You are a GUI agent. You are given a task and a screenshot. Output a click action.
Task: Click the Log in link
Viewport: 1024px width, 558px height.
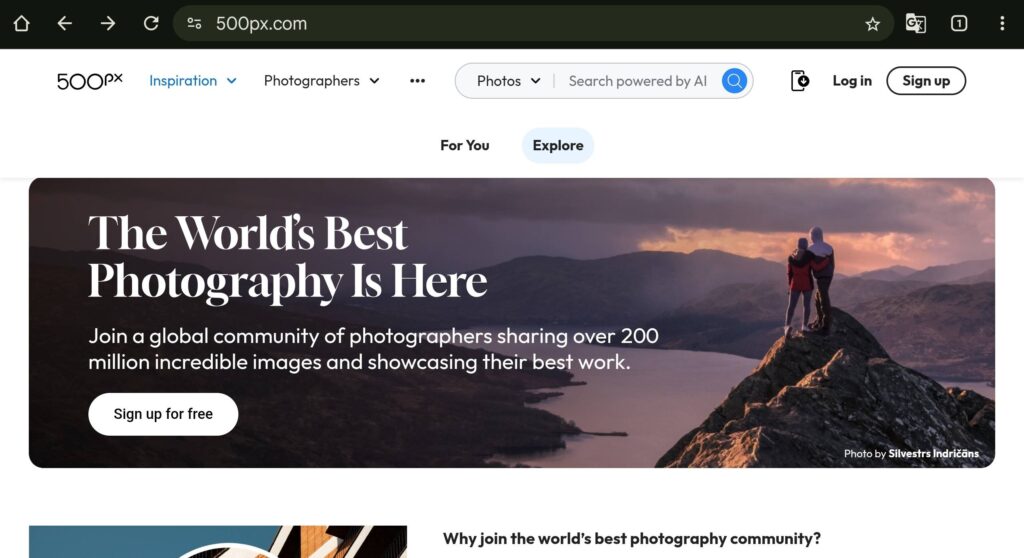point(852,81)
